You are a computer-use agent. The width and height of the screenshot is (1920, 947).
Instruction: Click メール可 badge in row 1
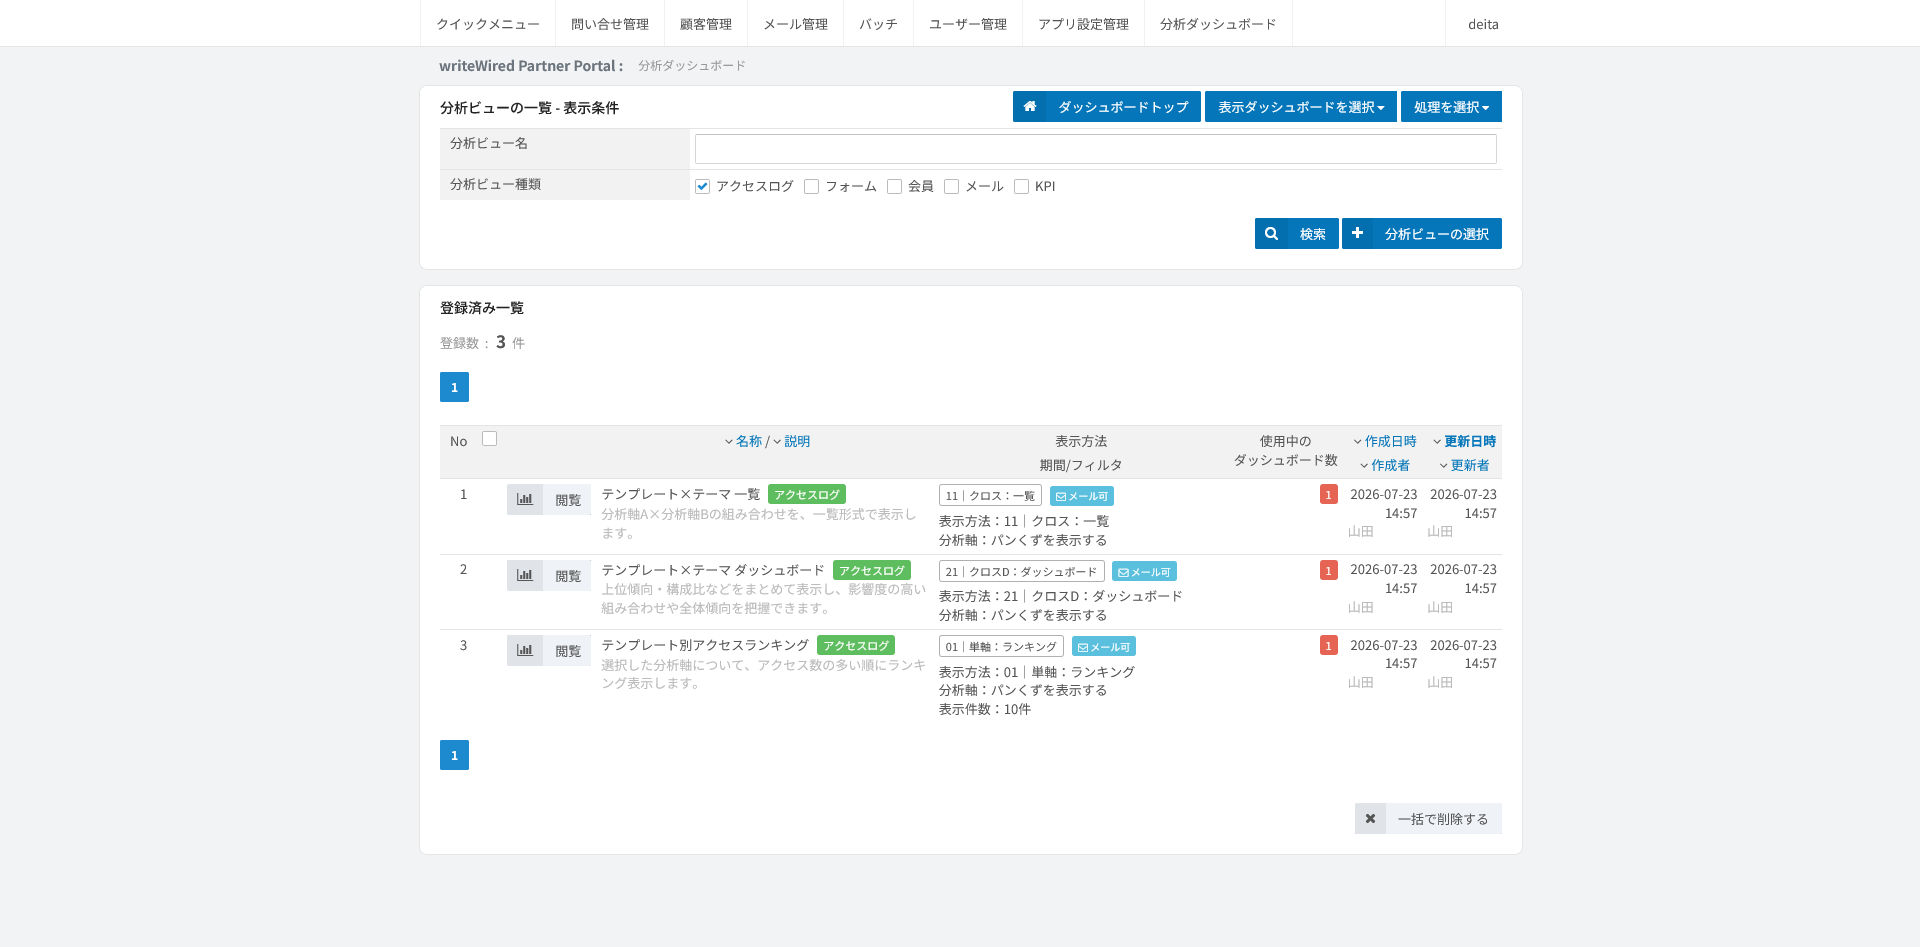pyautogui.click(x=1082, y=496)
